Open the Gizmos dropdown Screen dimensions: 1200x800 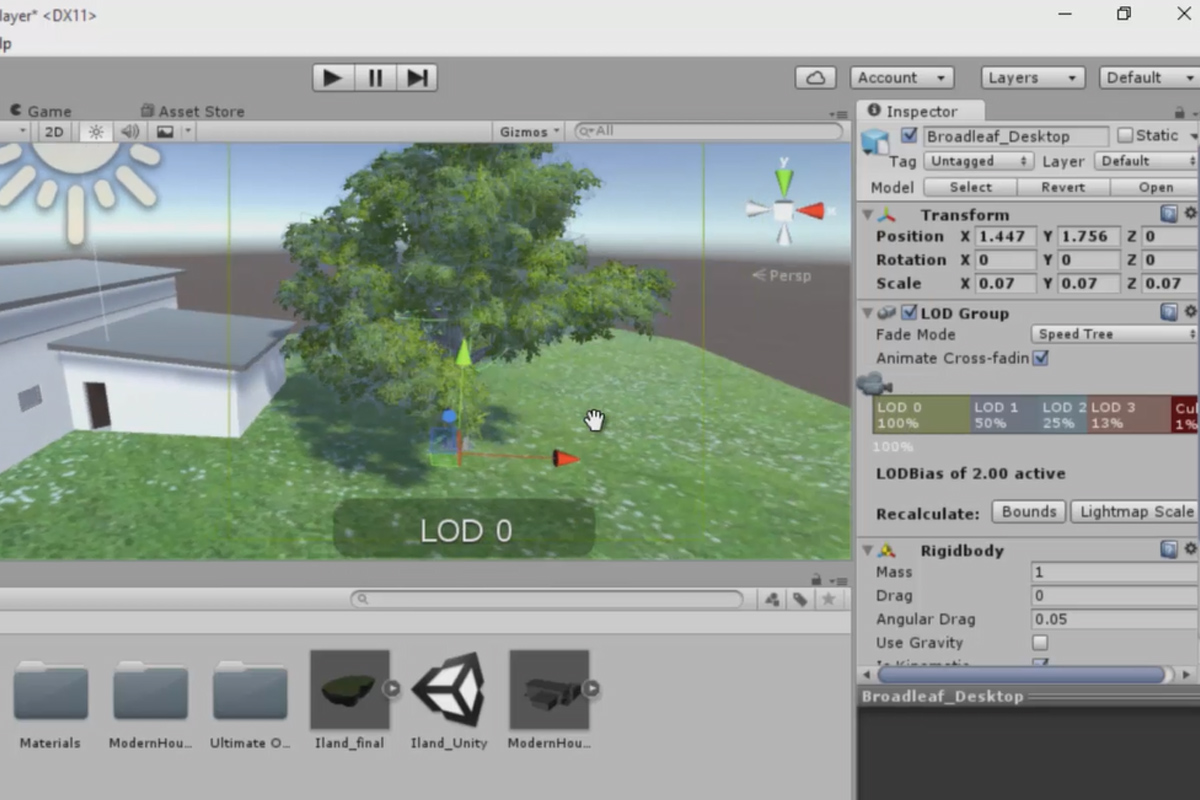coord(528,131)
